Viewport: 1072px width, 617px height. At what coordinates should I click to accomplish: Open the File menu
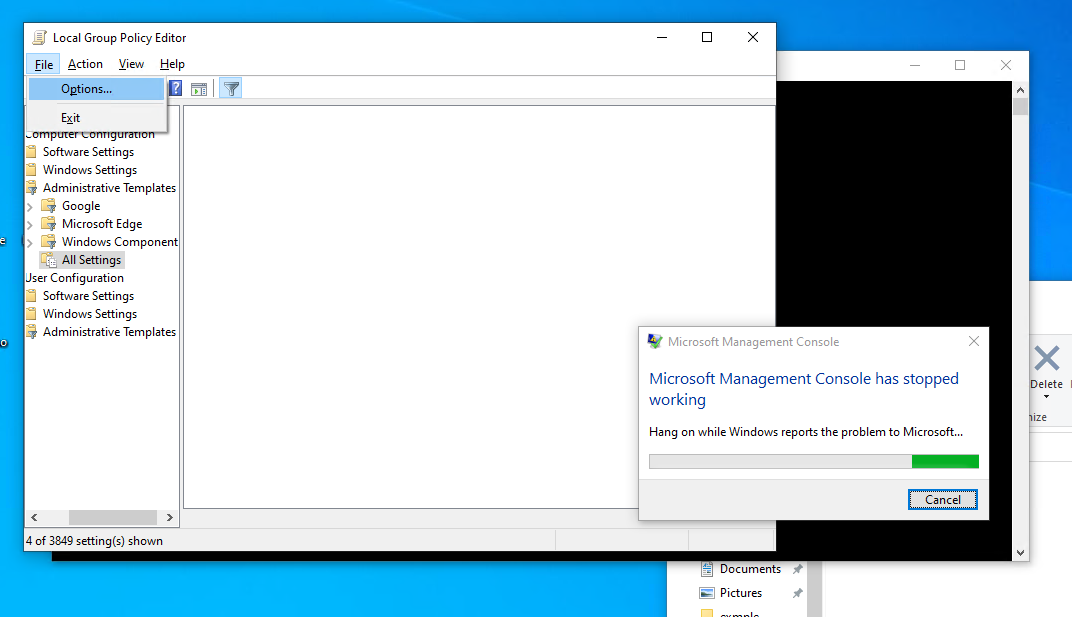pos(44,64)
